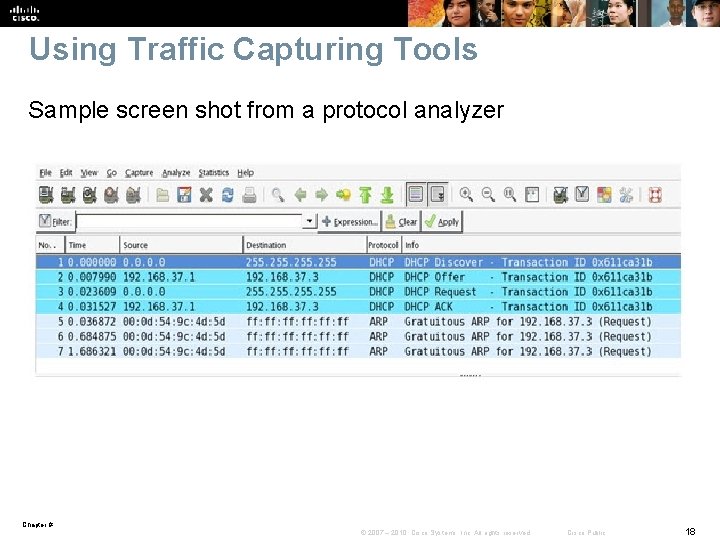Start a new live capture icon

90,195
